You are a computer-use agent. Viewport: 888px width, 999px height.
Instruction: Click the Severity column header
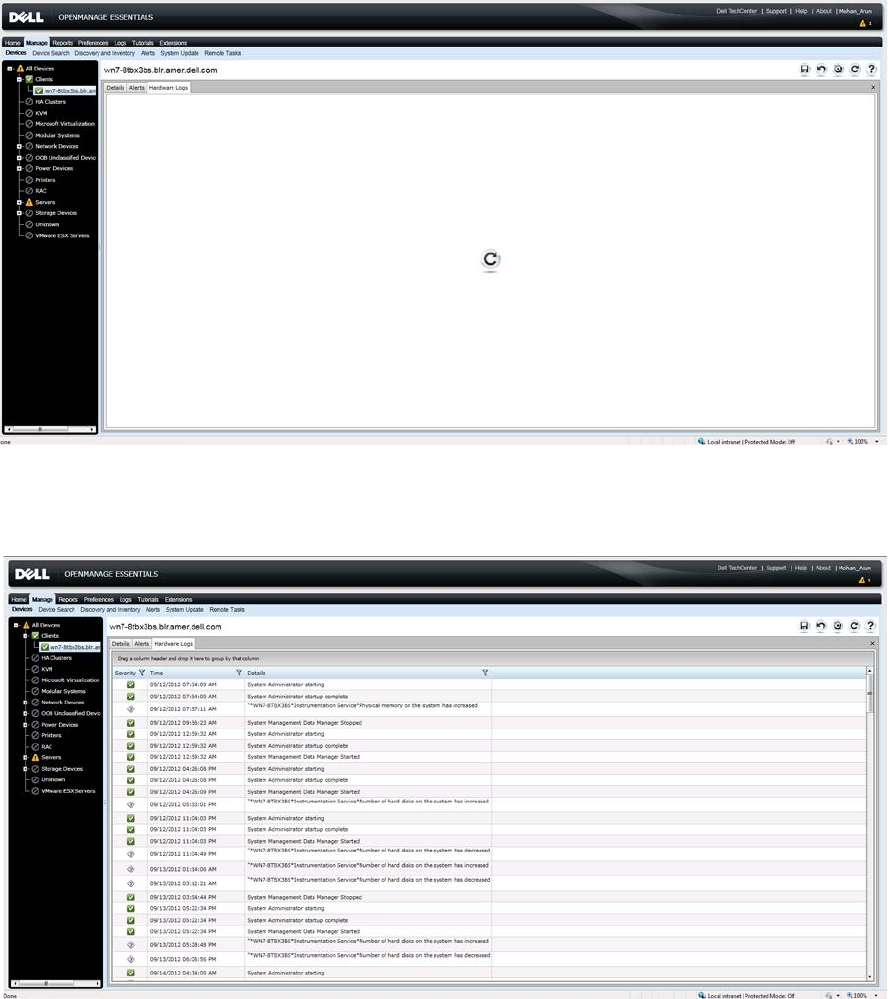[x=125, y=673]
